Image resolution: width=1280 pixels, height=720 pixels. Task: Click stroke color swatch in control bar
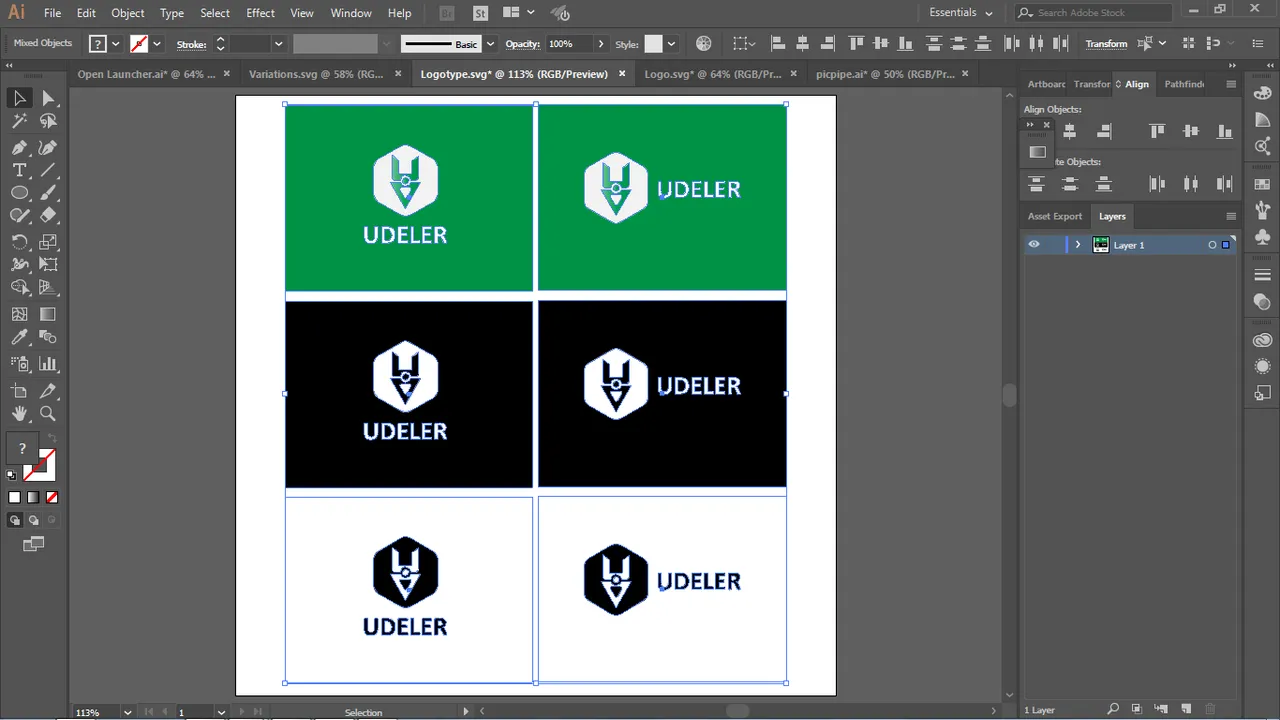click(x=139, y=44)
